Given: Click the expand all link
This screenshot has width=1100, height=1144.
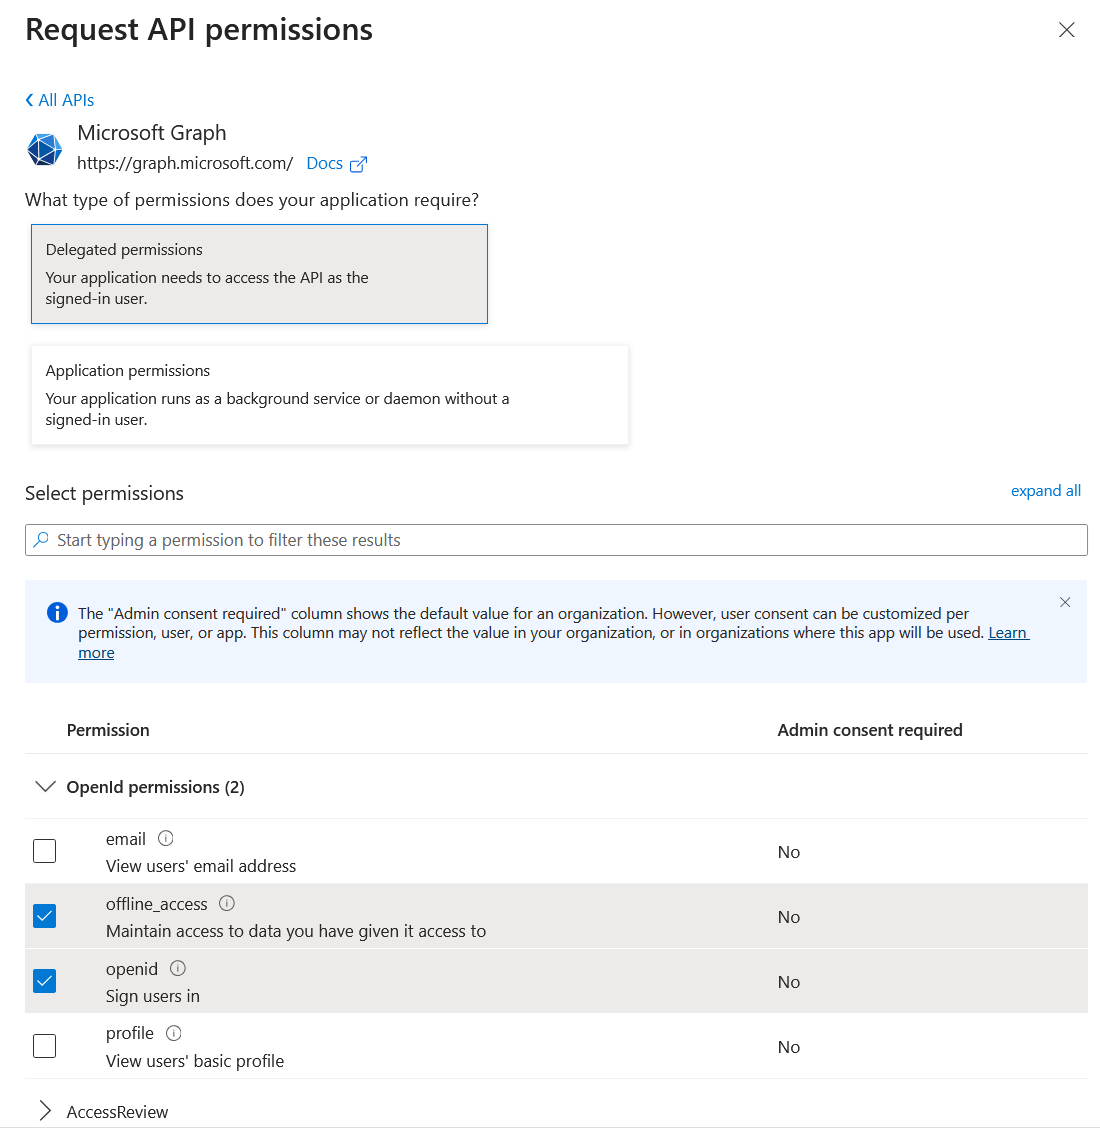Looking at the screenshot, I should point(1045,491).
